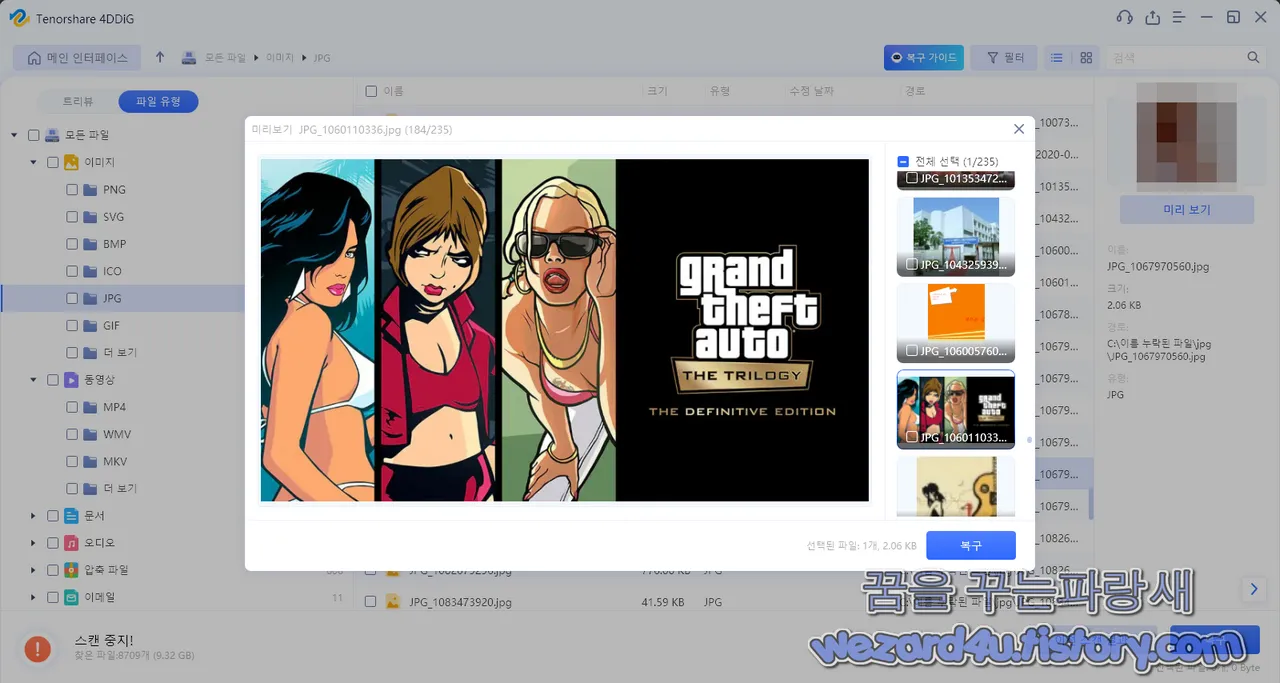The height and width of the screenshot is (683, 1280).
Task: Go to 모든 파일 in breadcrumb
Action: coord(225,58)
